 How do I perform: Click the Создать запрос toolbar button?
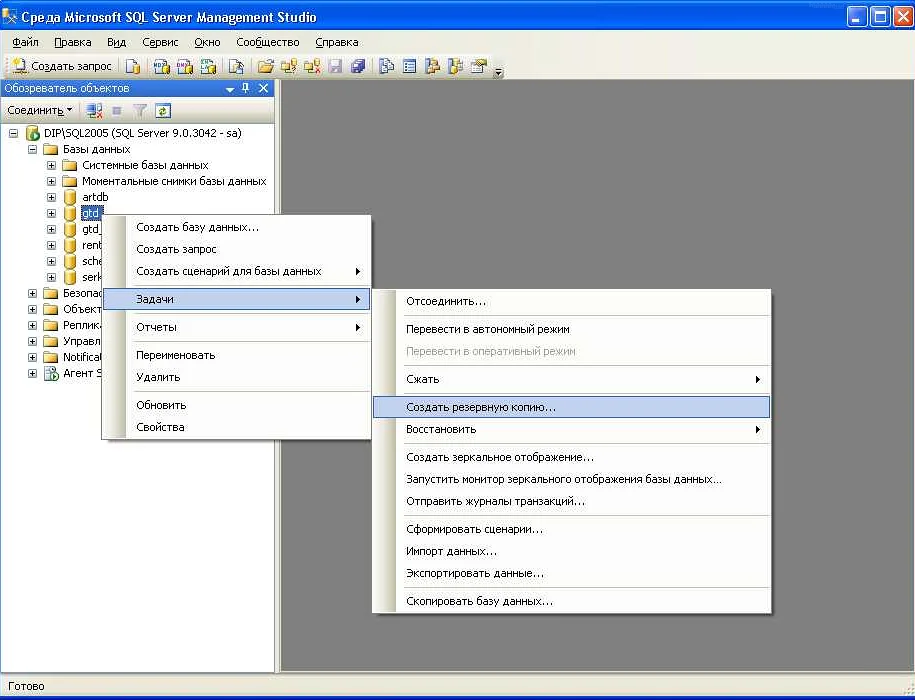(x=64, y=66)
